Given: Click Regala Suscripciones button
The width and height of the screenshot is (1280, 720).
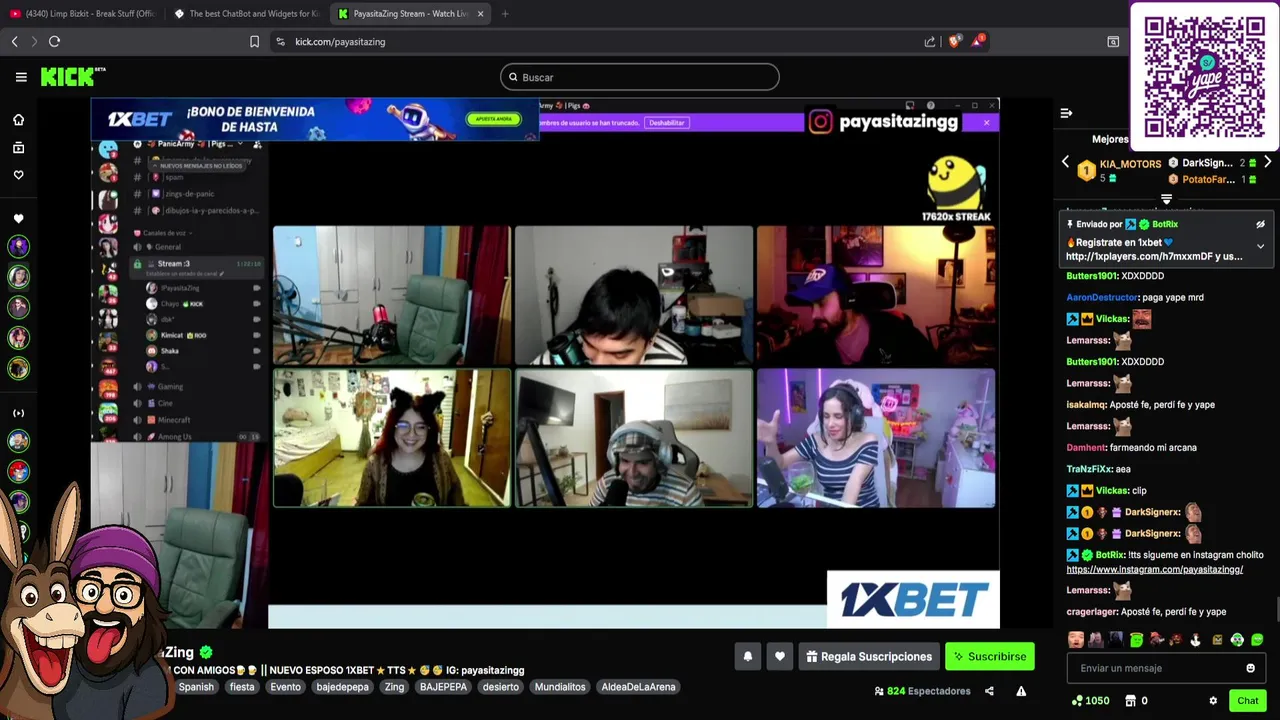Looking at the screenshot, I should pos(869,656).
